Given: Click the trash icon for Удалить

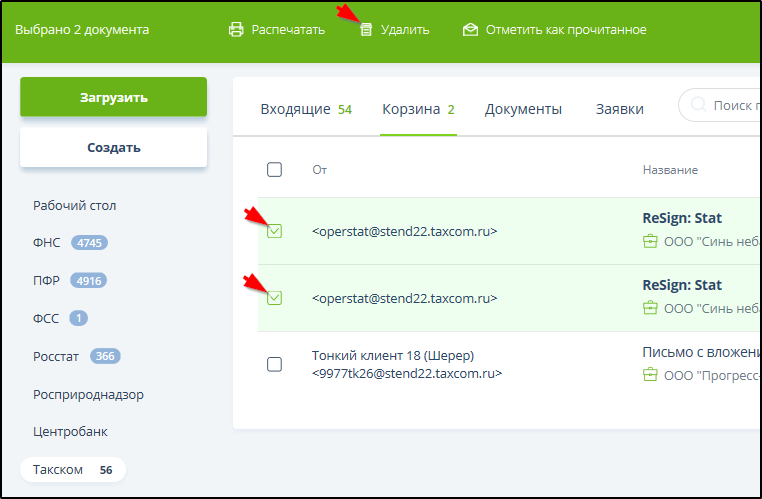Looking at the screenshot, I should coord(366,29).
